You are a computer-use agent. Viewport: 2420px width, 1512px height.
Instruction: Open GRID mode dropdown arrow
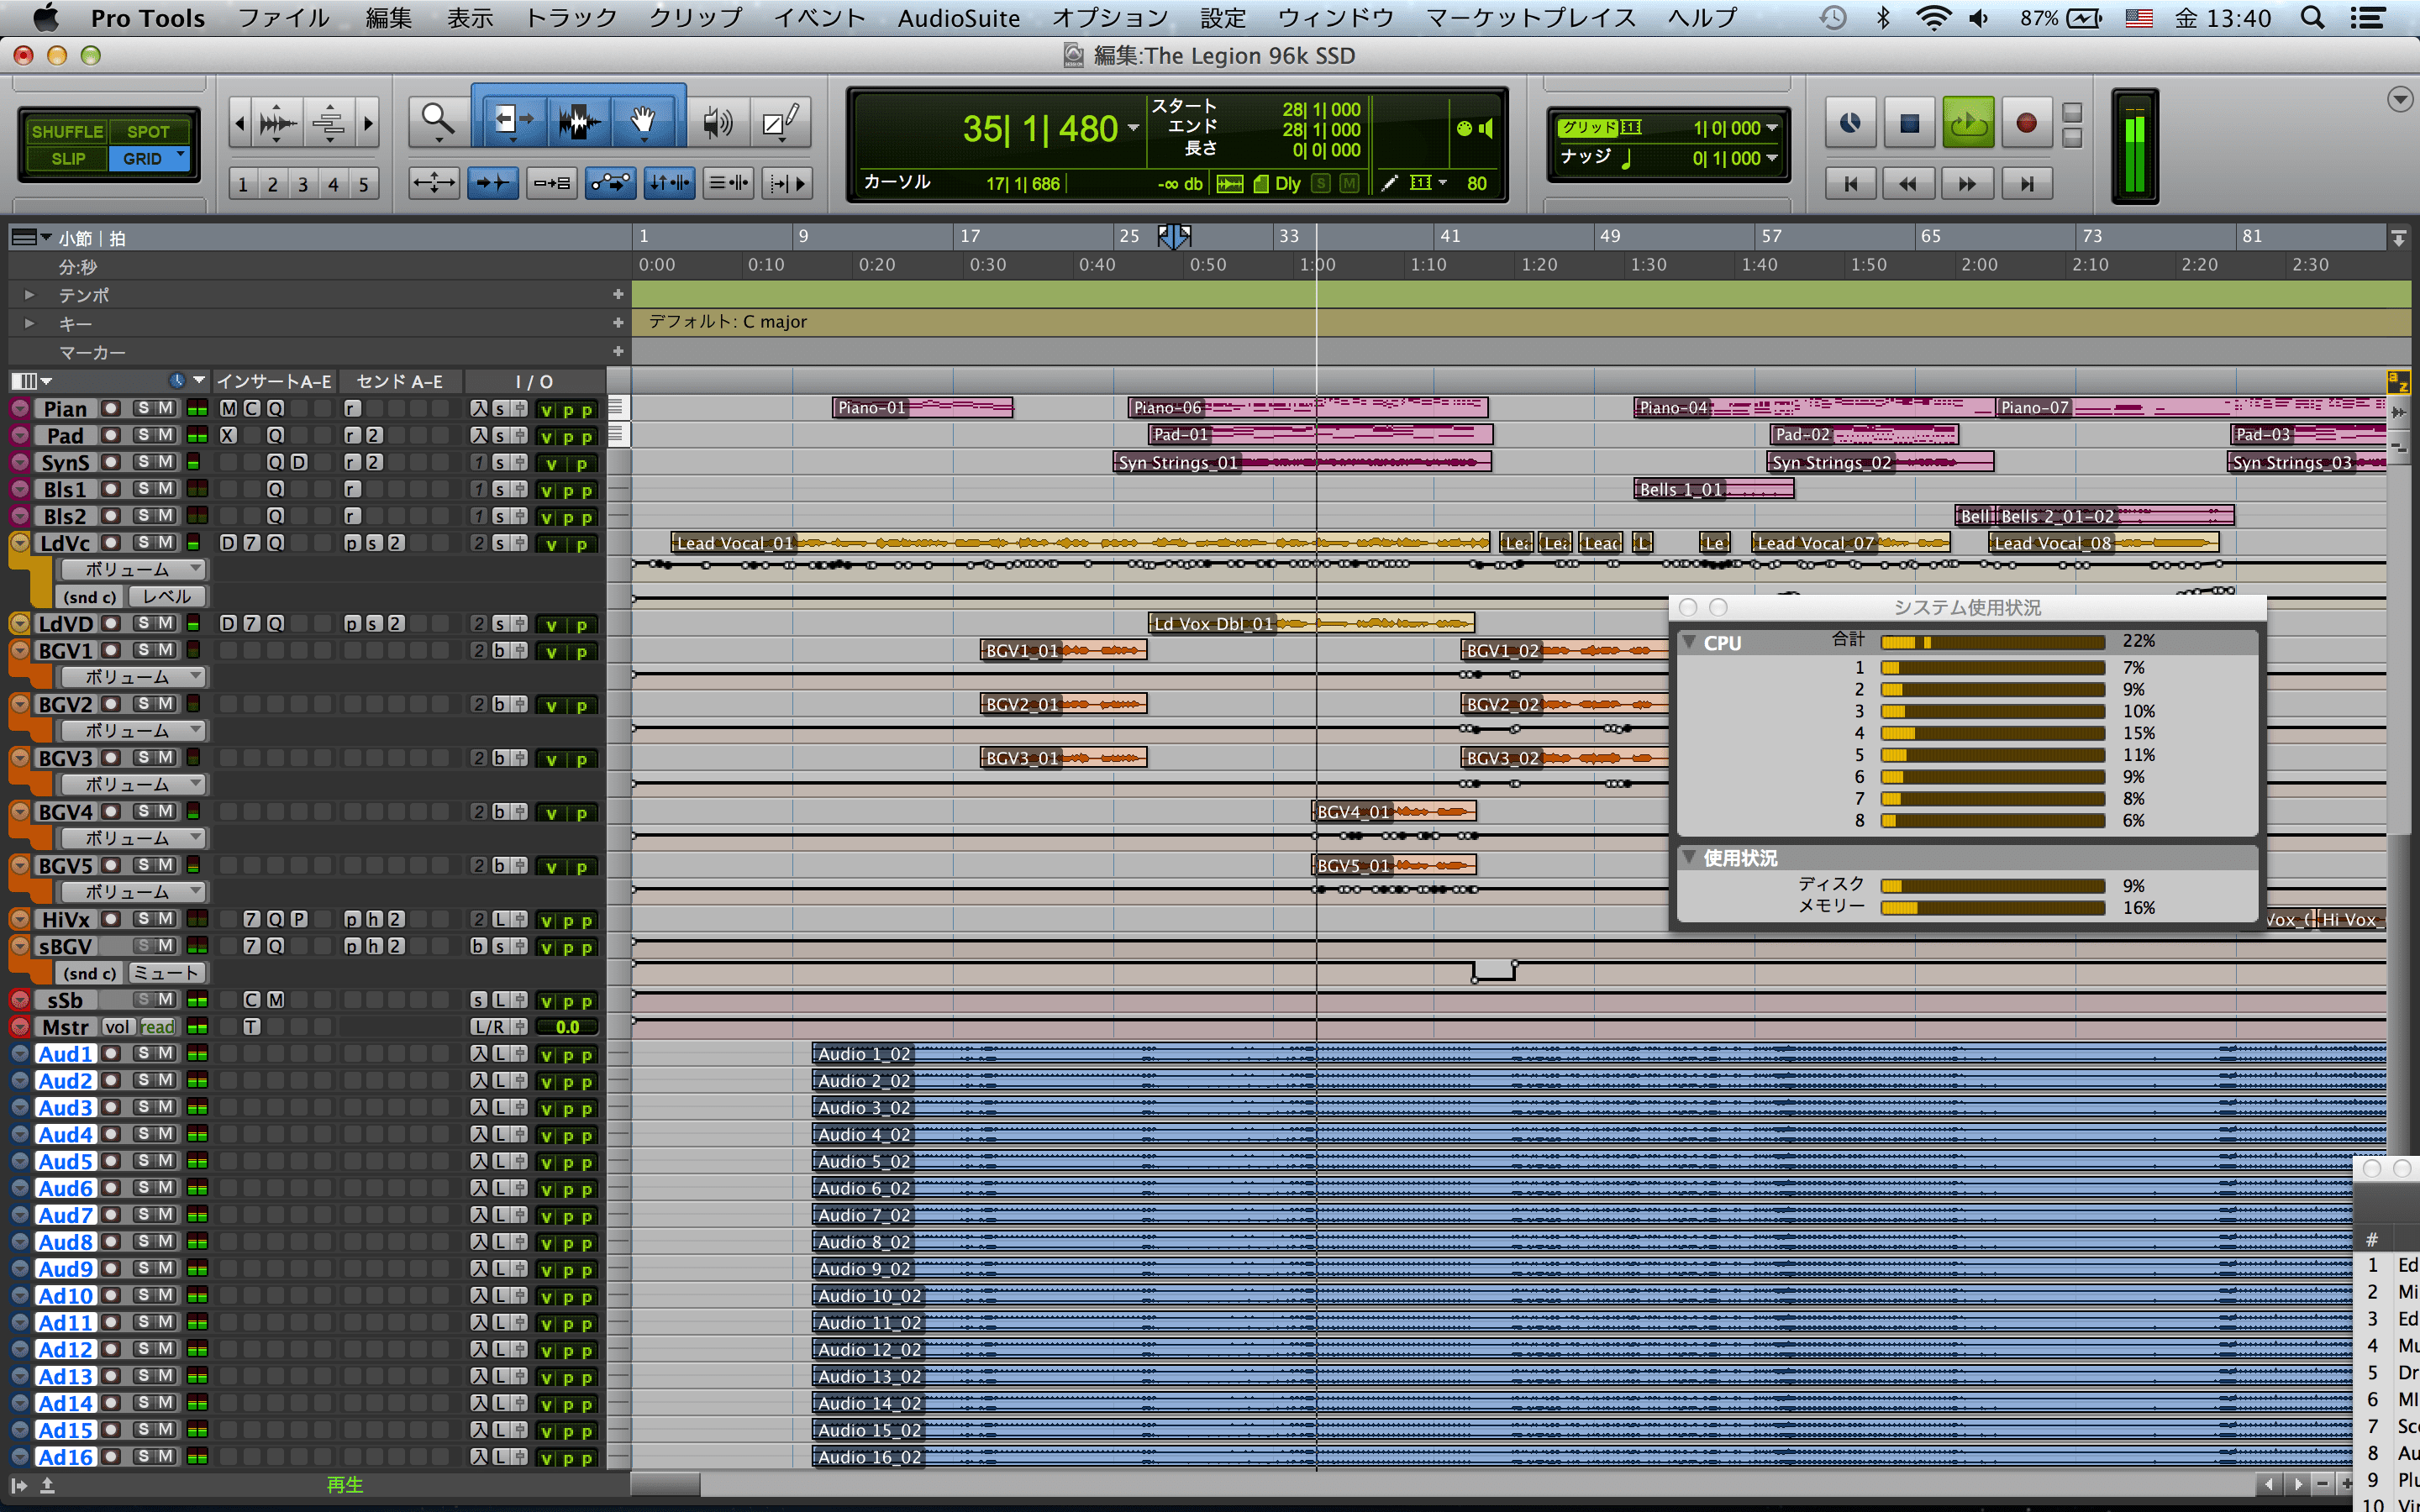(181, 155)
